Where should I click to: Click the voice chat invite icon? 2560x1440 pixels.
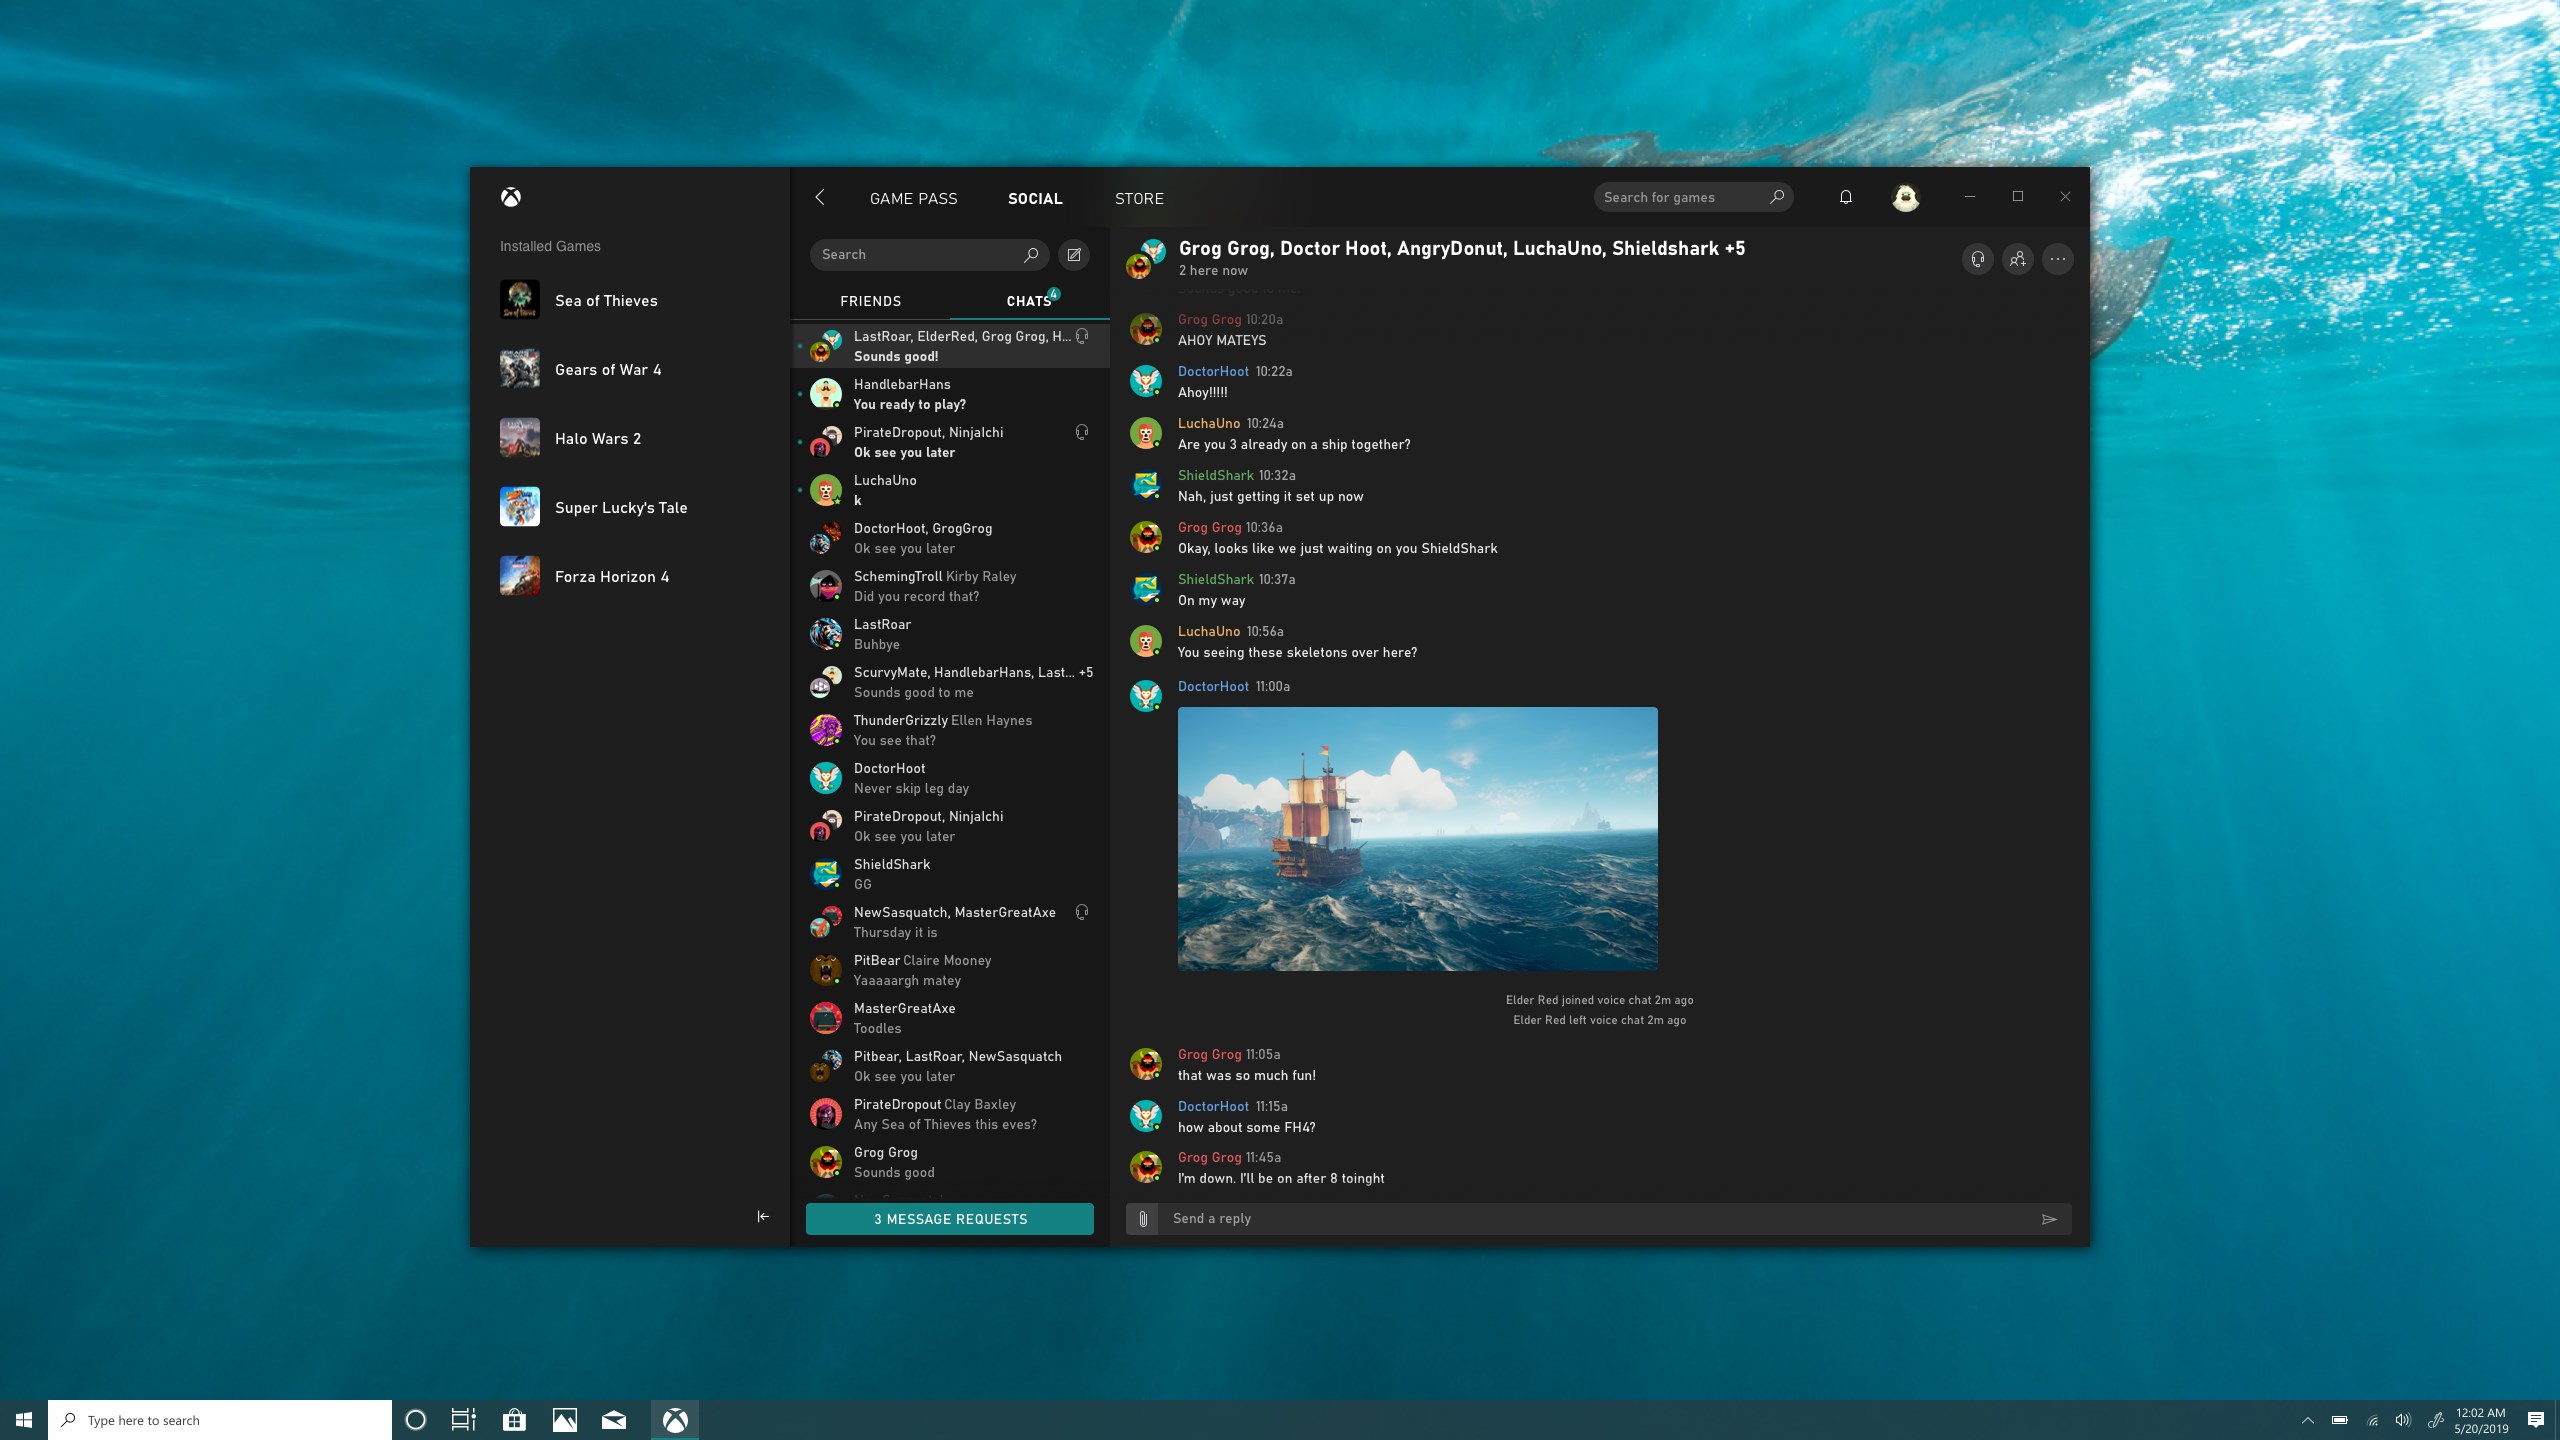[x=1978, y=258]
